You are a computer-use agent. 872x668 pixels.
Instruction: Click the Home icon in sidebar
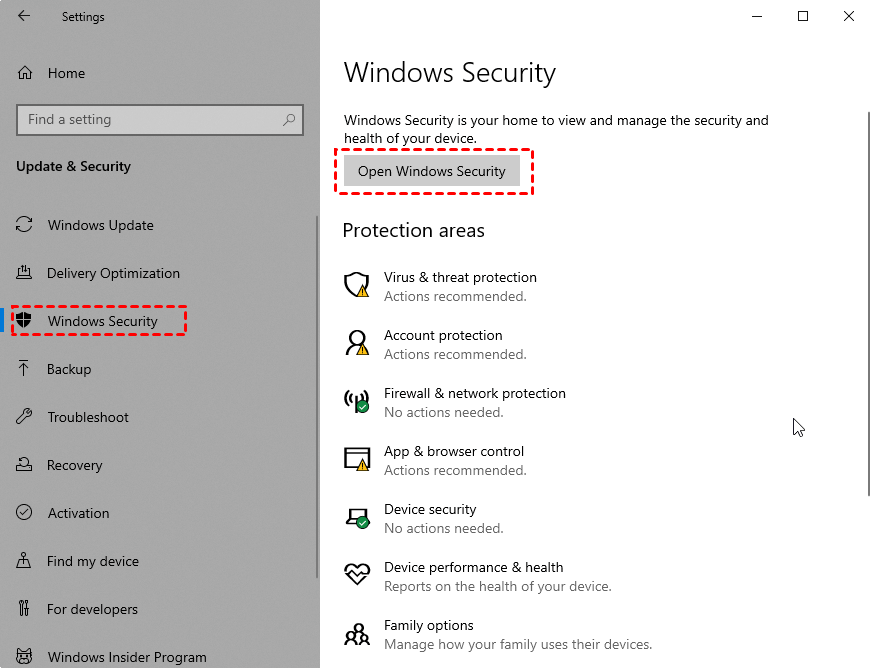coord(26,73)
